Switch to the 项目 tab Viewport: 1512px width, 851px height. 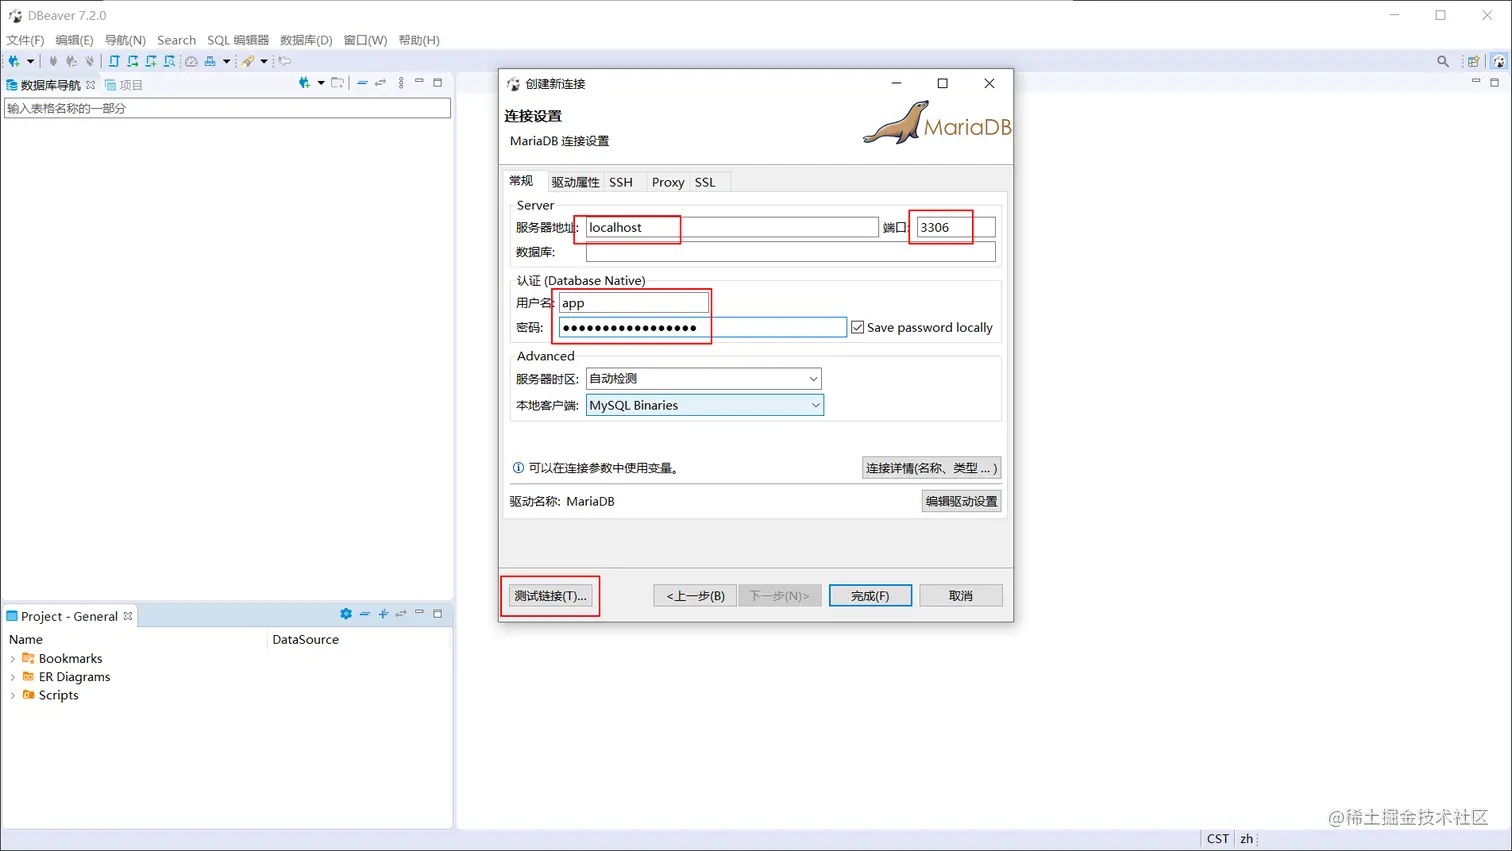[124, 85]
